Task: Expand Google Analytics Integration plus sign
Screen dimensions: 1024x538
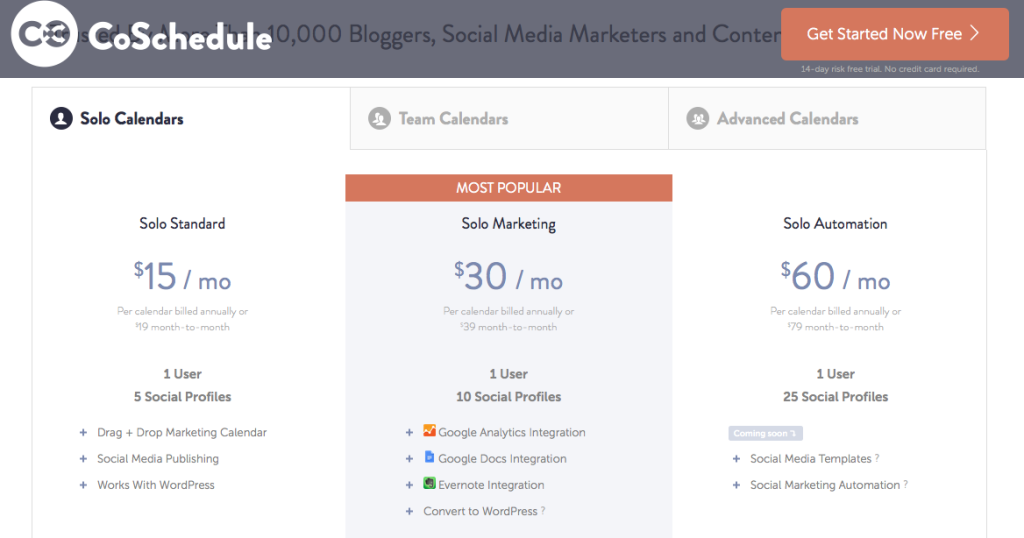Action: (x=409, y=432)
